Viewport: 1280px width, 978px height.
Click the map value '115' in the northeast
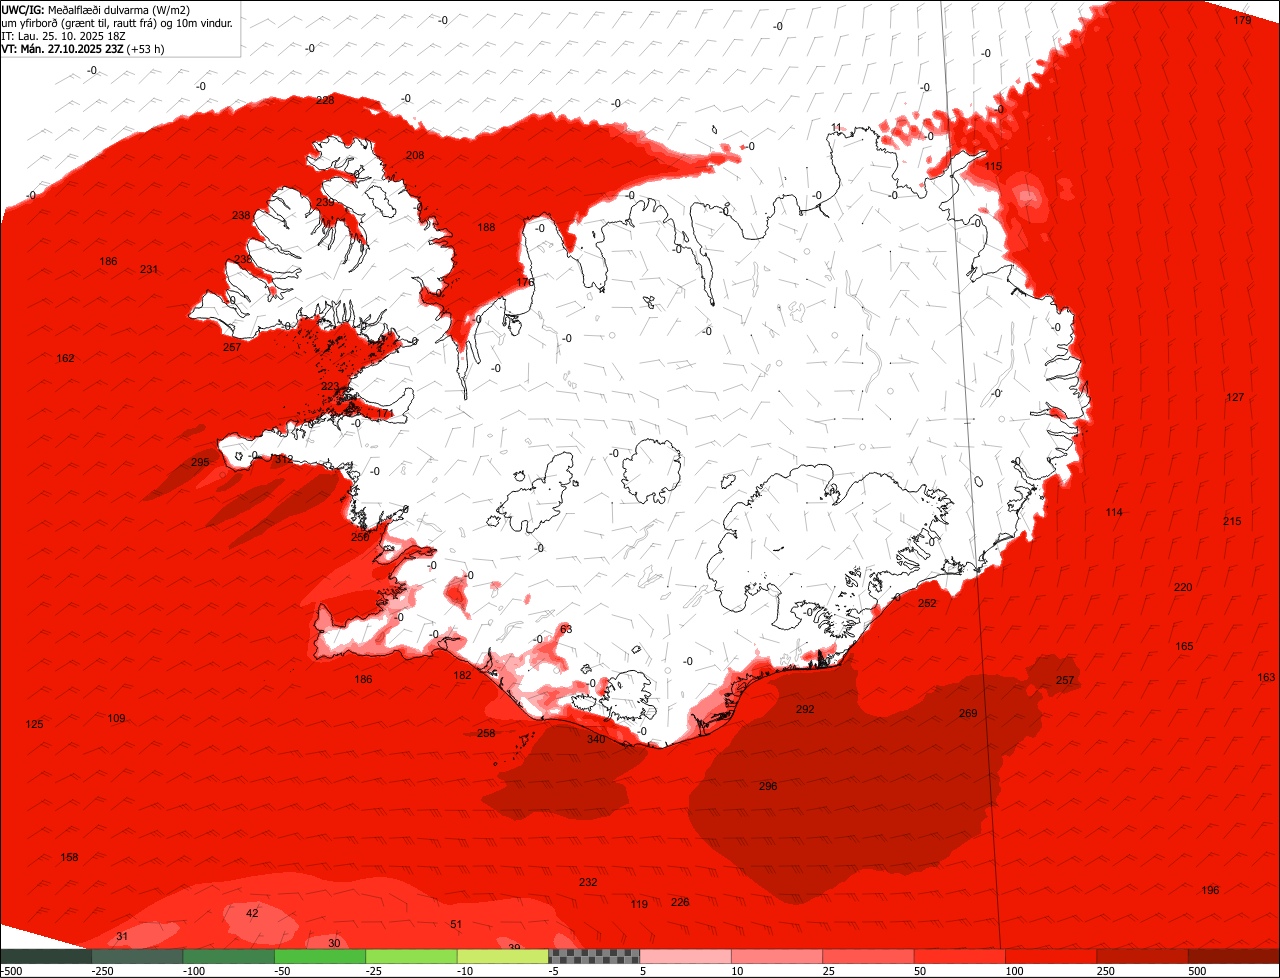coord(993,166)
